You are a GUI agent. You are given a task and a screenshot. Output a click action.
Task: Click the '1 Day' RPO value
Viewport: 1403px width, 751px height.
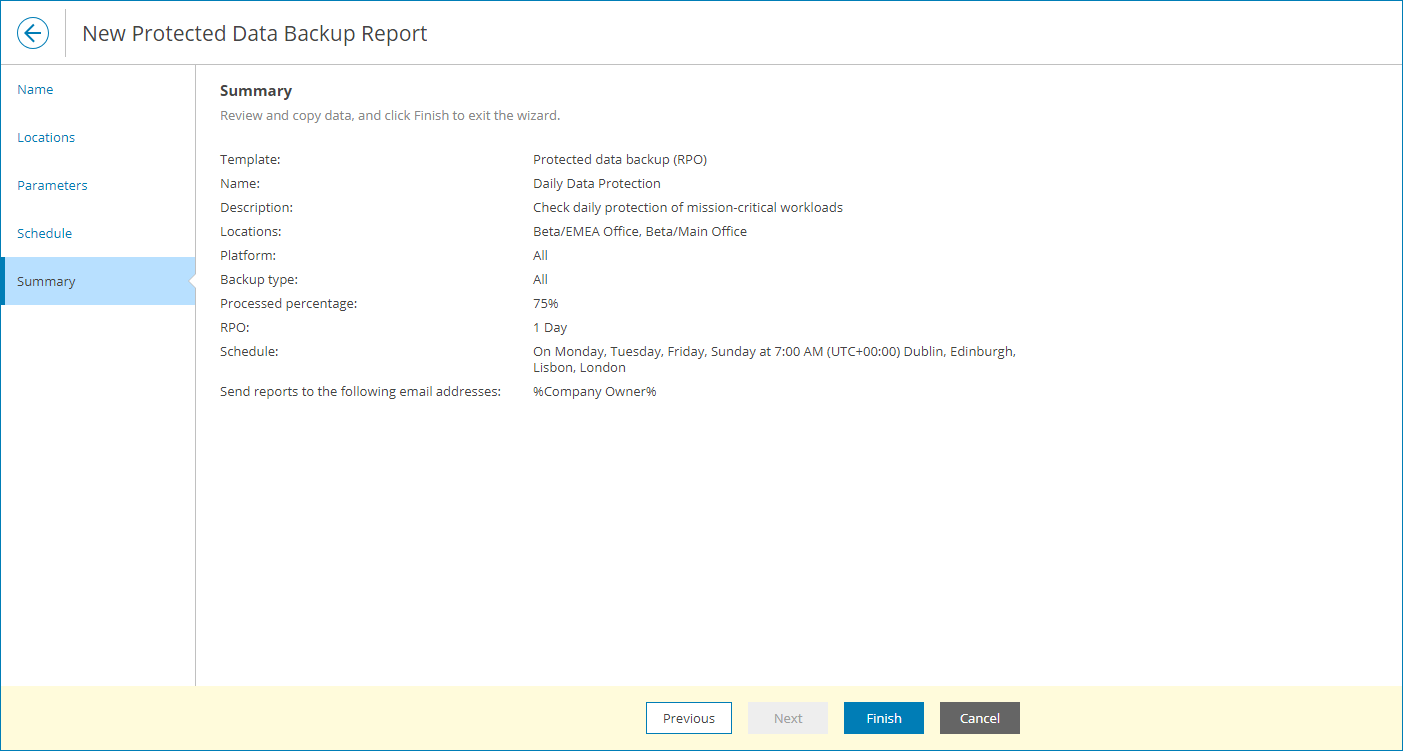tap(550, 327)
